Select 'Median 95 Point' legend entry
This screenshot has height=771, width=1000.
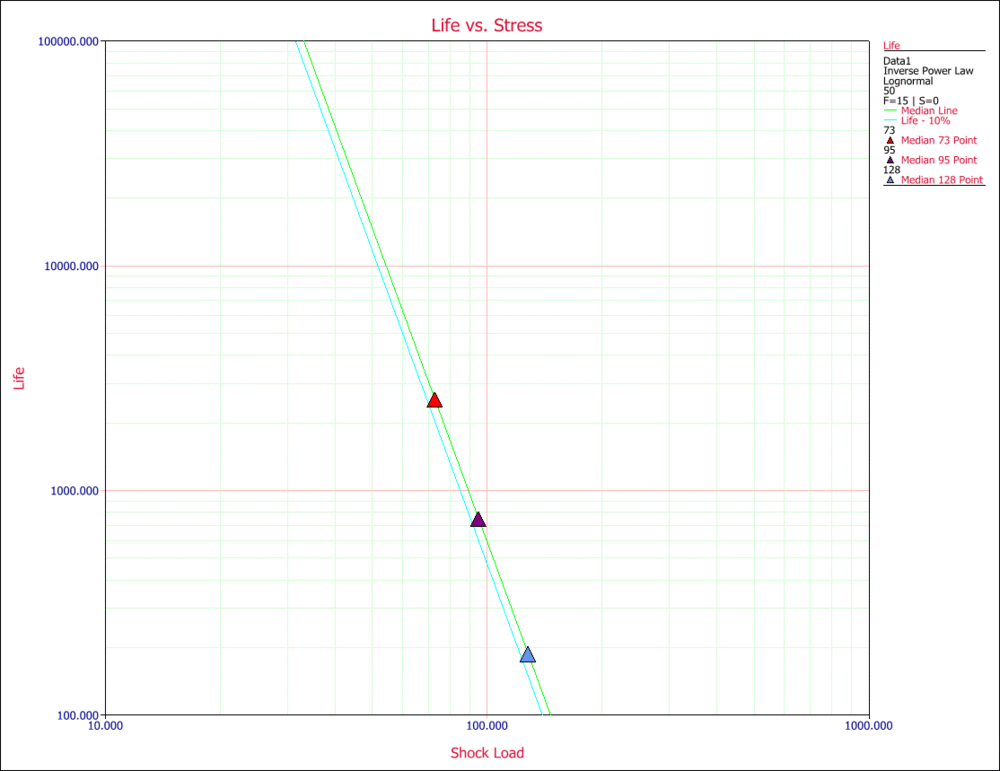[939, 160]
